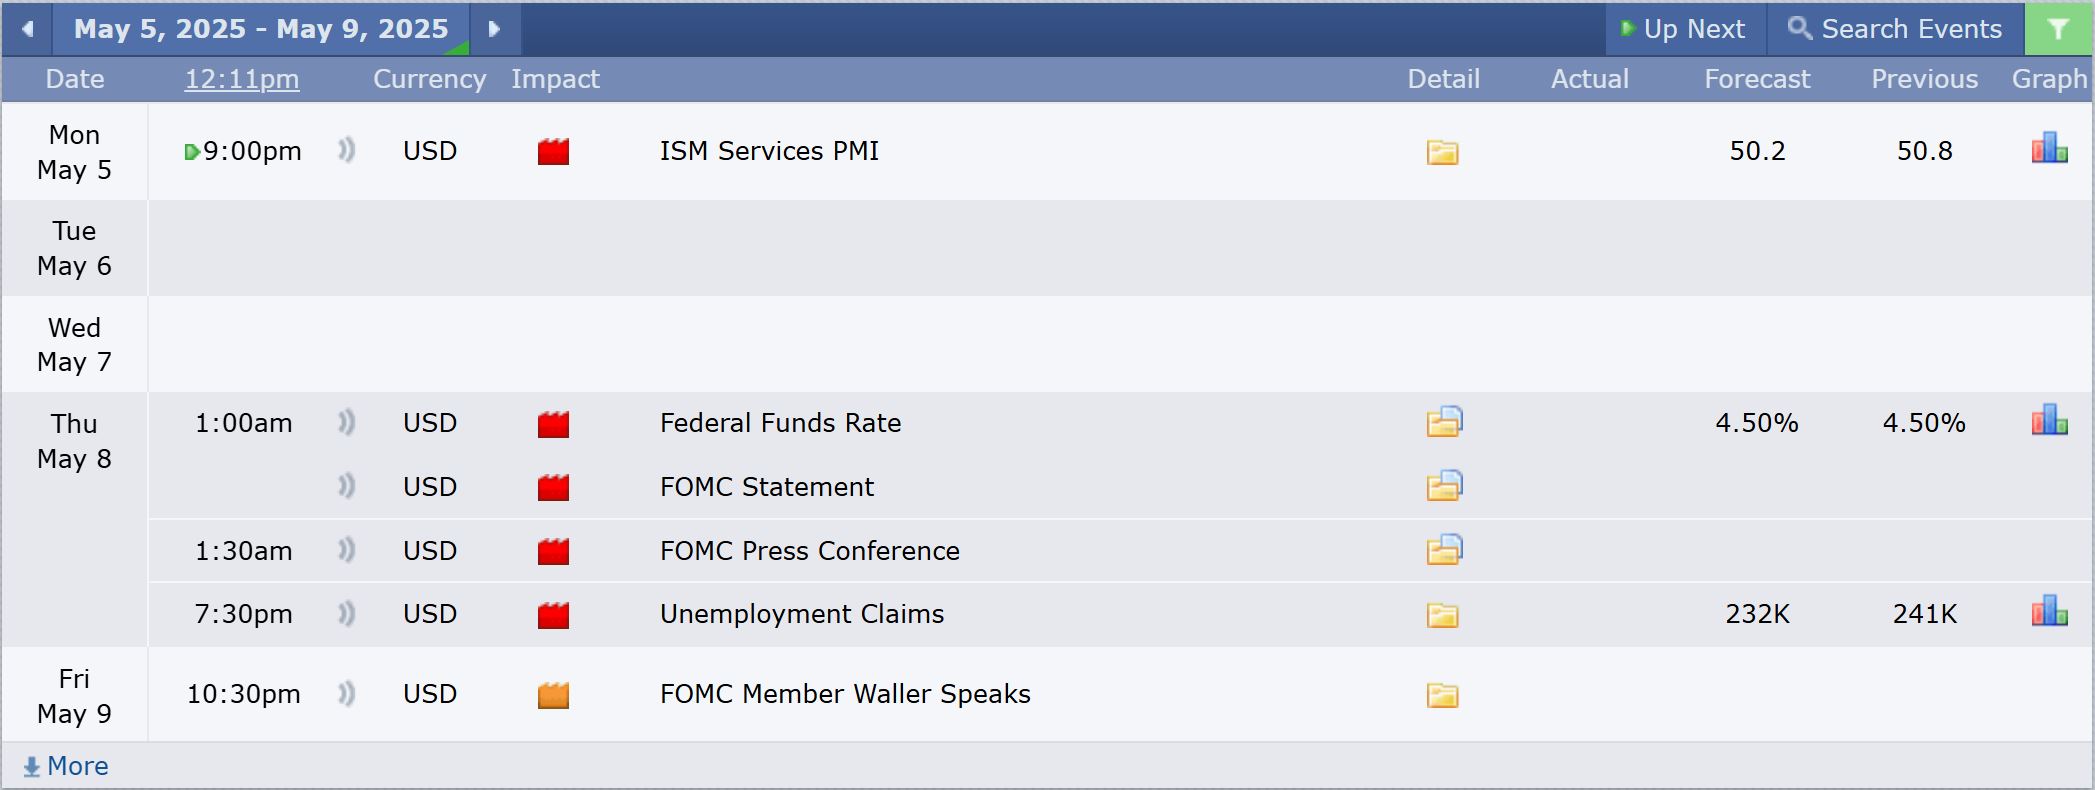The width and height of the screenshot is (2095, 790).
Task: Click the red impact icon for FOMC Statement
Action: (553, 487)
